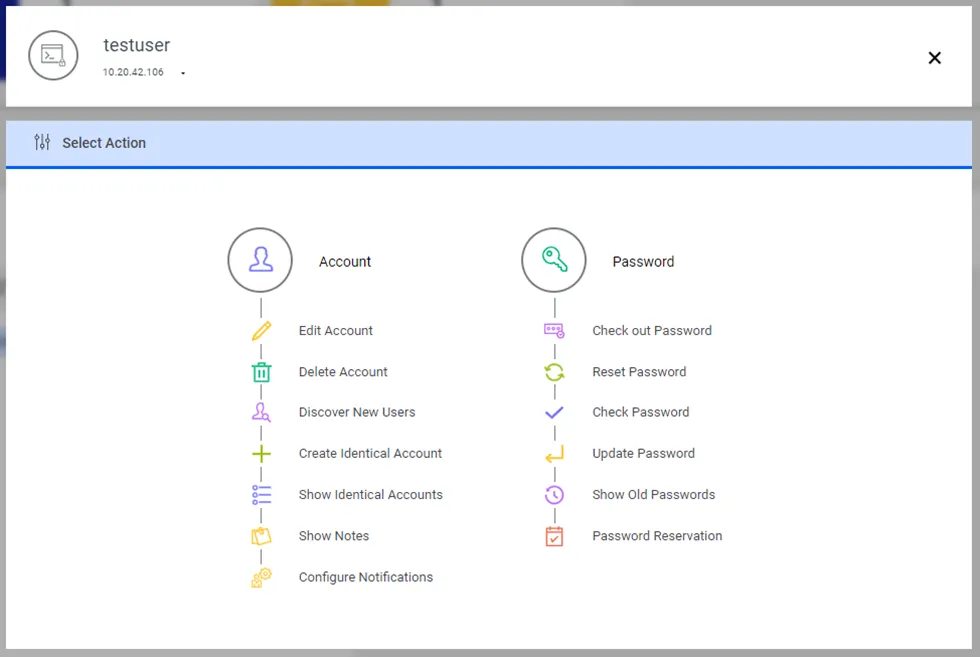Screen dimensions: 980x657
Task: Close the testuser dialog with the X
Action: 934,58
